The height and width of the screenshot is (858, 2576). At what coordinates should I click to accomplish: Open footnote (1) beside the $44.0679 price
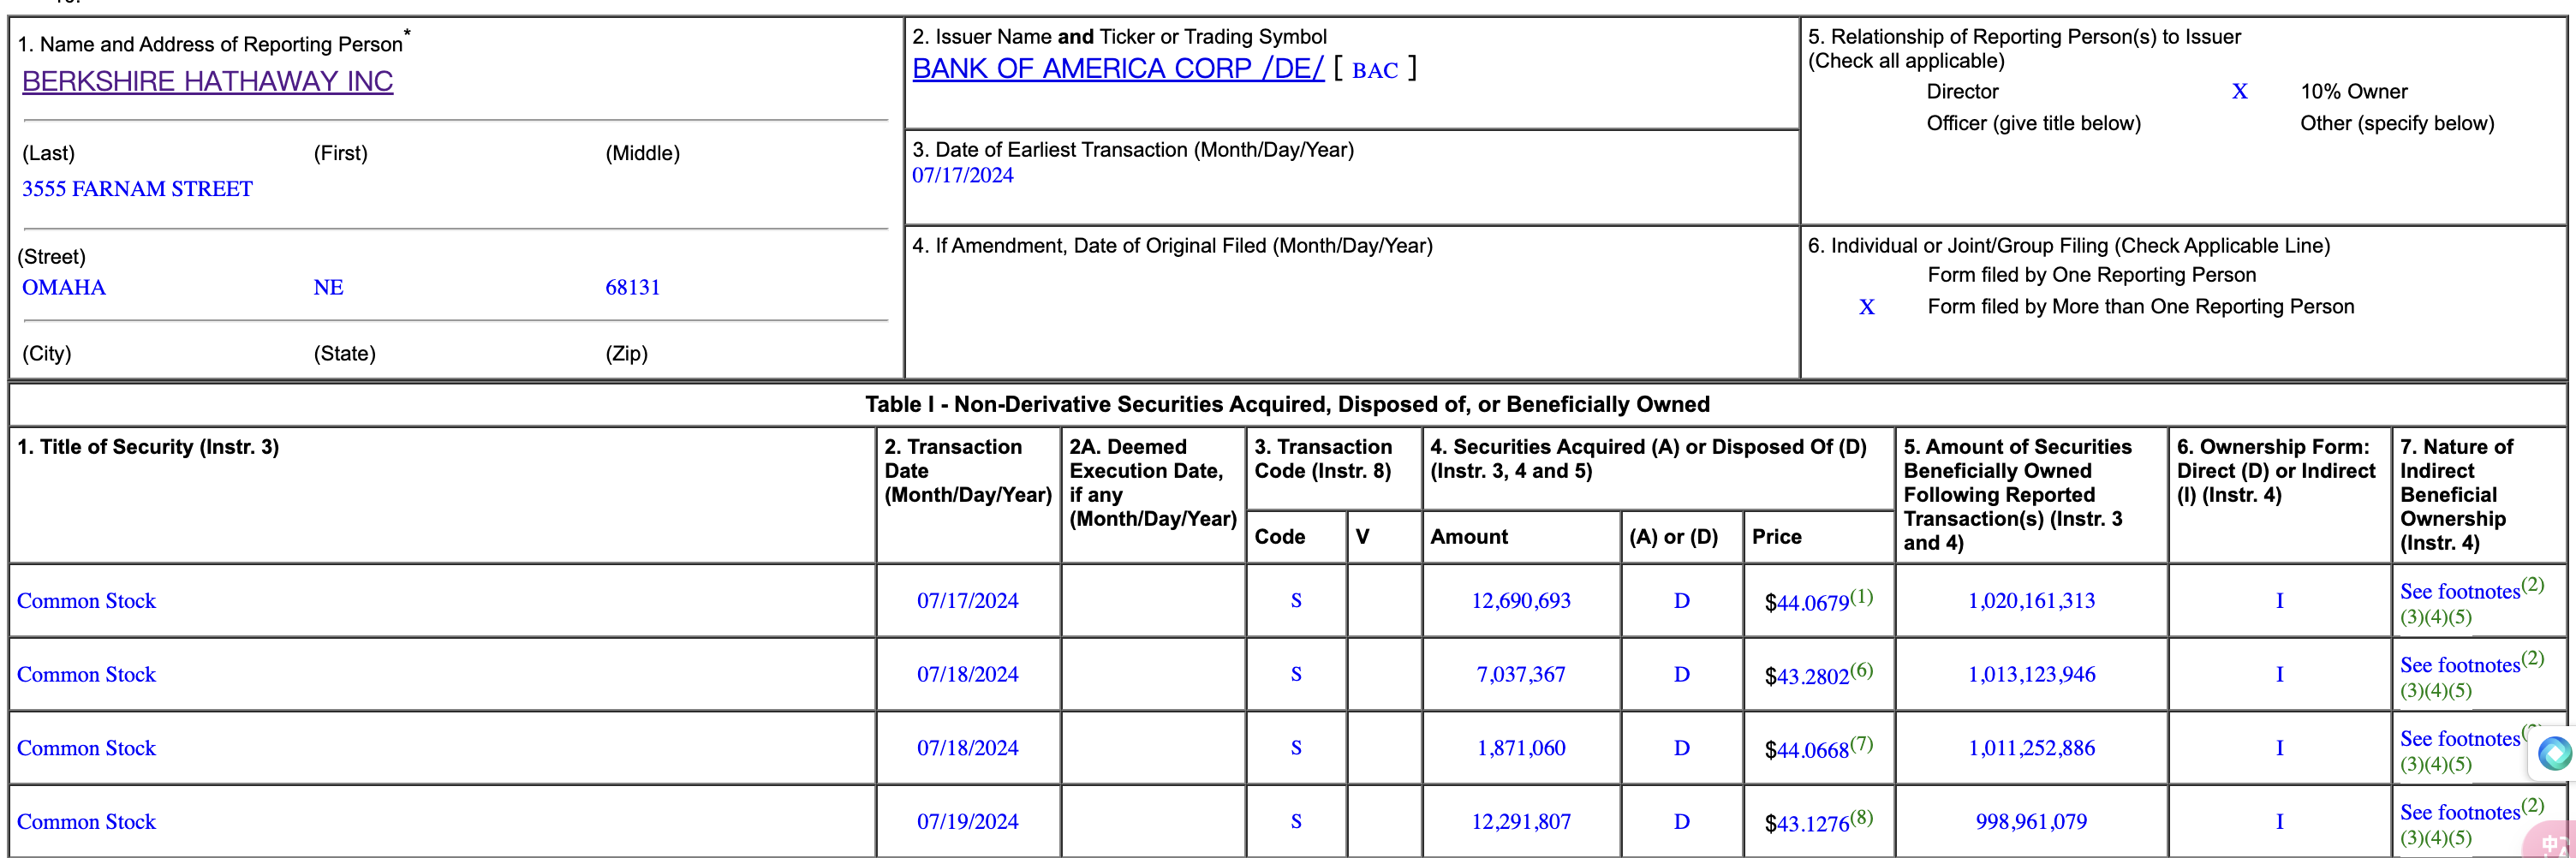(1860, 596)
